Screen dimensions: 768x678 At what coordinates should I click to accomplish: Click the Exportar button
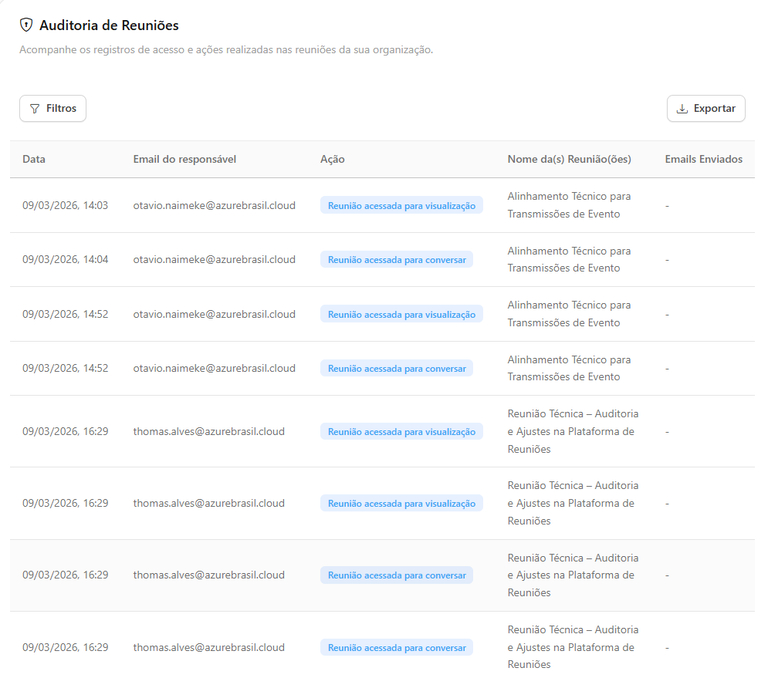(x=706, y=108)
